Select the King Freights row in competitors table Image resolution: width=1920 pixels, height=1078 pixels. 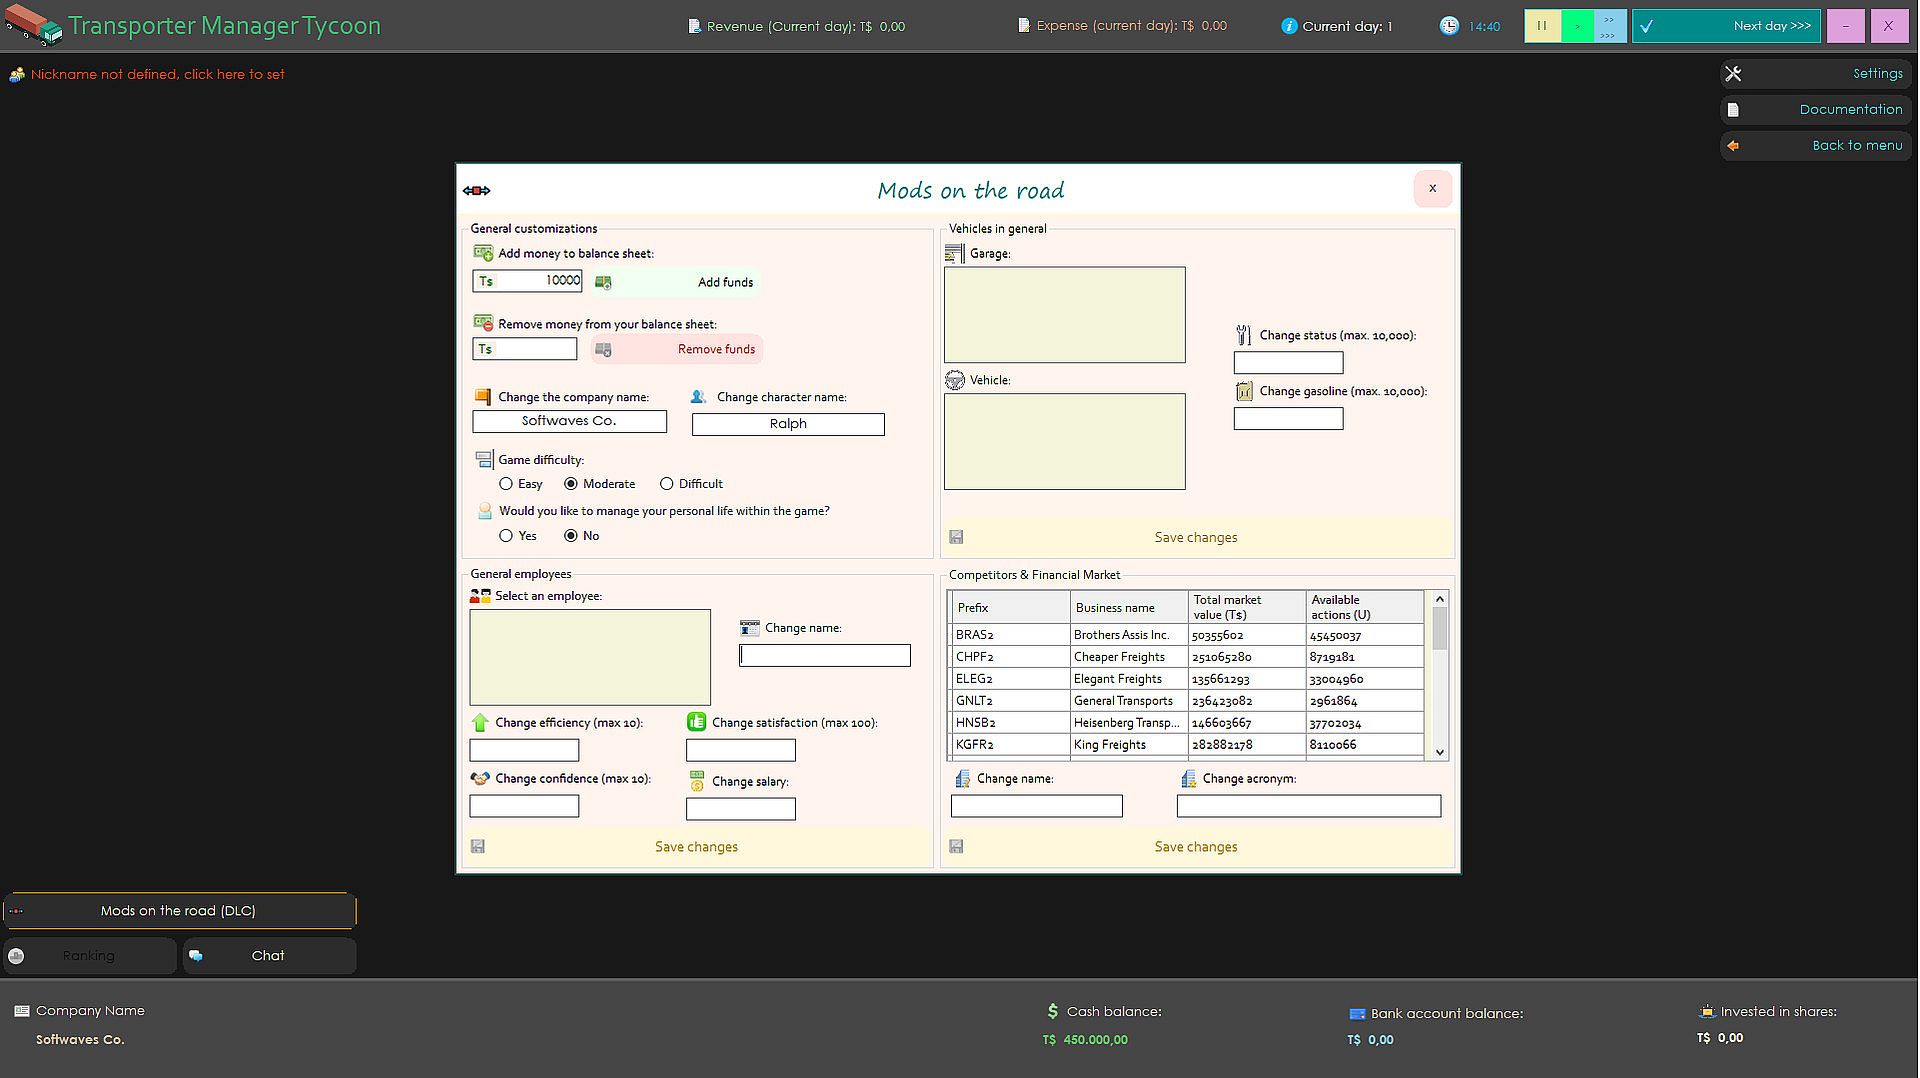click(1186, 745)
